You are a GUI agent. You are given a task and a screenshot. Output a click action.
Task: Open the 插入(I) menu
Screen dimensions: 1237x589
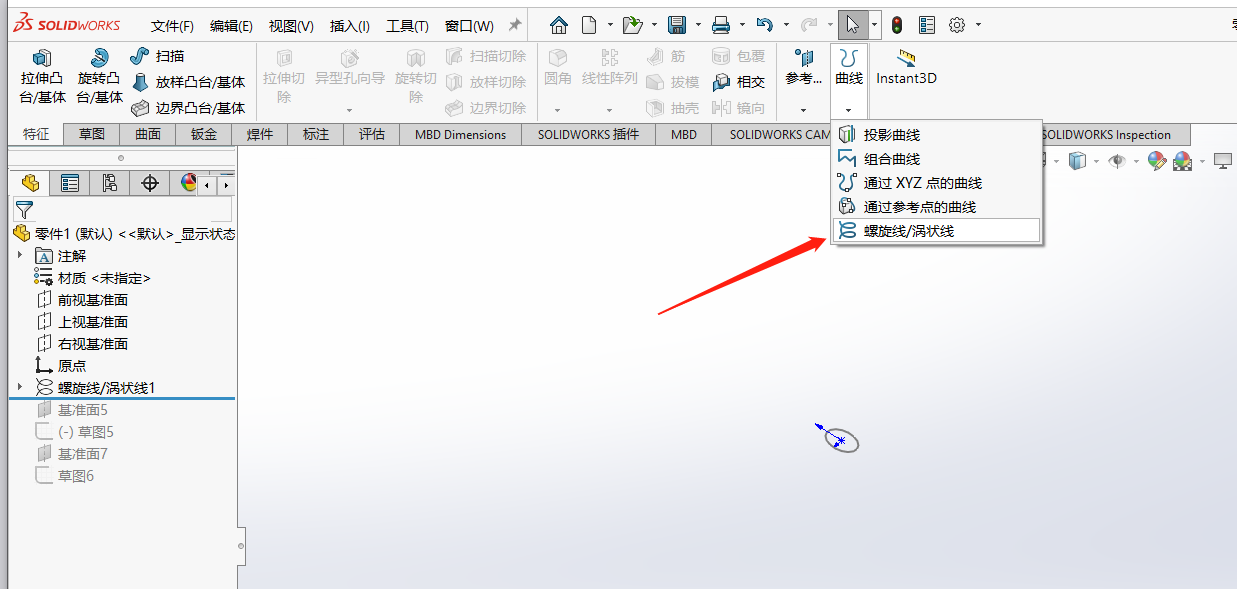click(350, 26)
